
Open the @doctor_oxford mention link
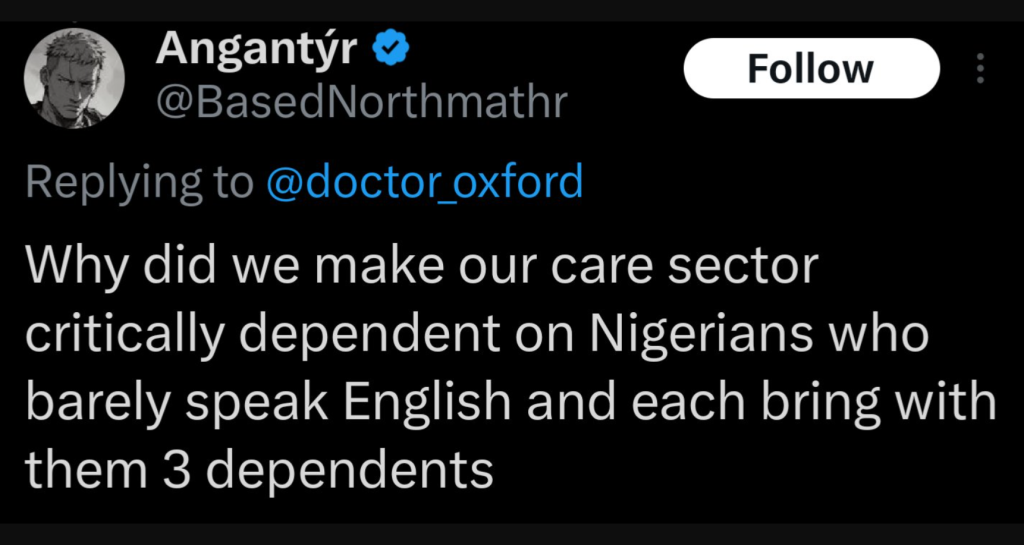[424, 182]
